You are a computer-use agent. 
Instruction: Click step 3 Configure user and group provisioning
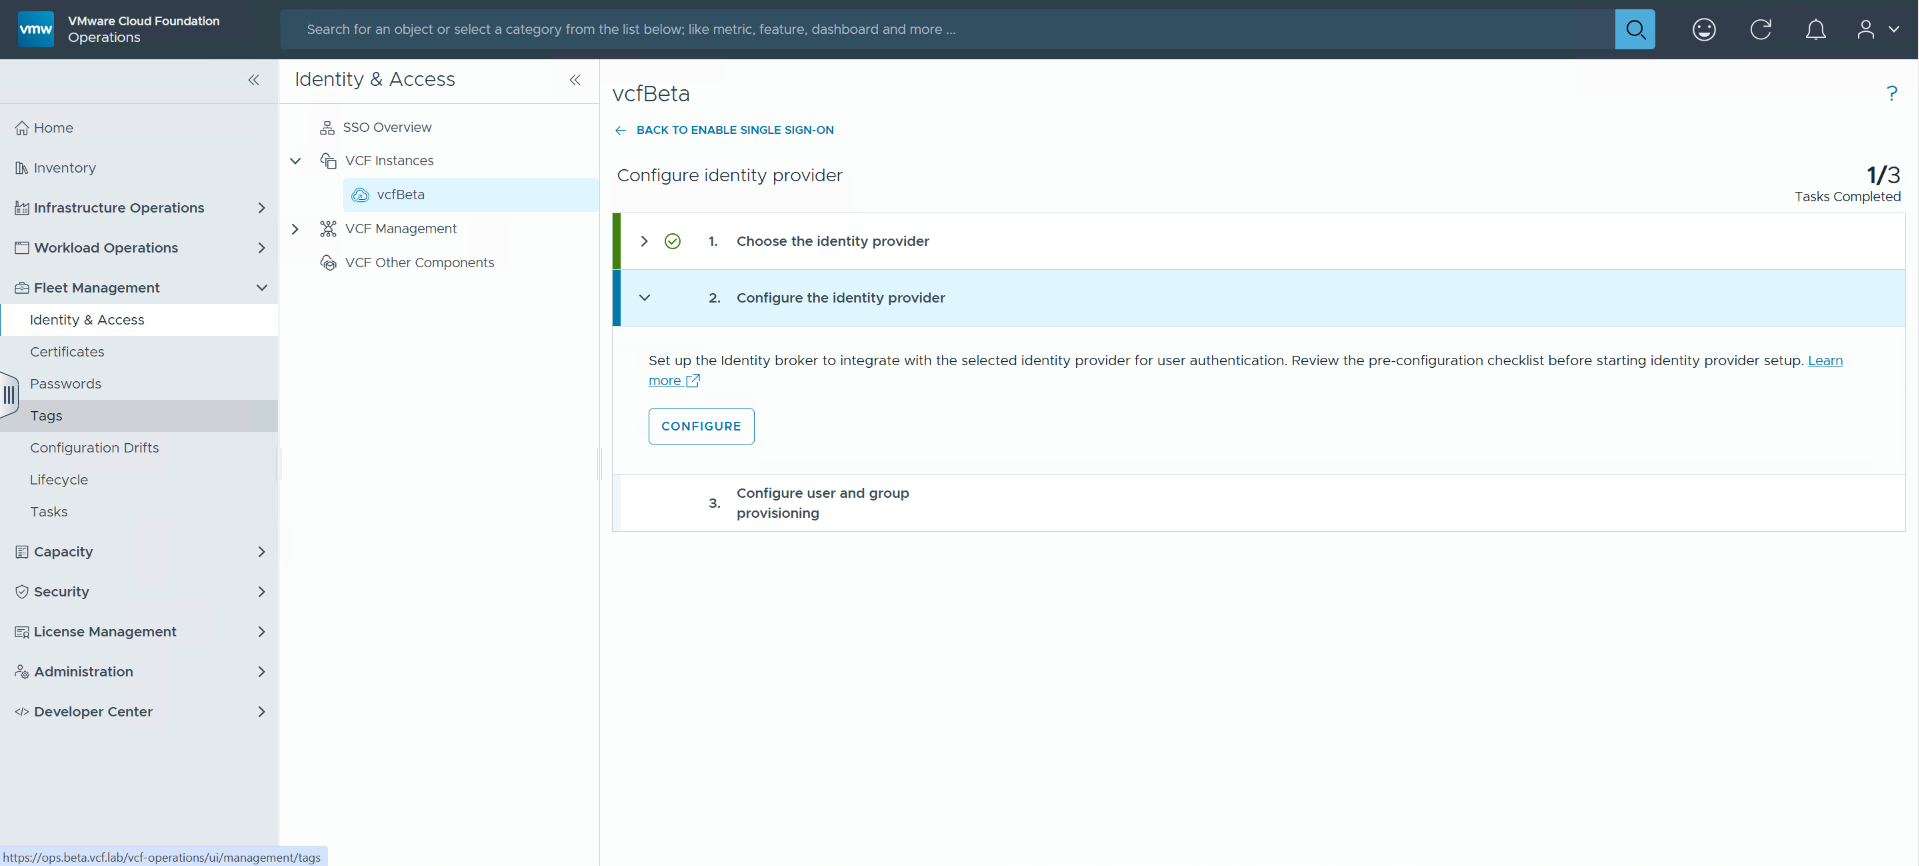click(1258, 503)
